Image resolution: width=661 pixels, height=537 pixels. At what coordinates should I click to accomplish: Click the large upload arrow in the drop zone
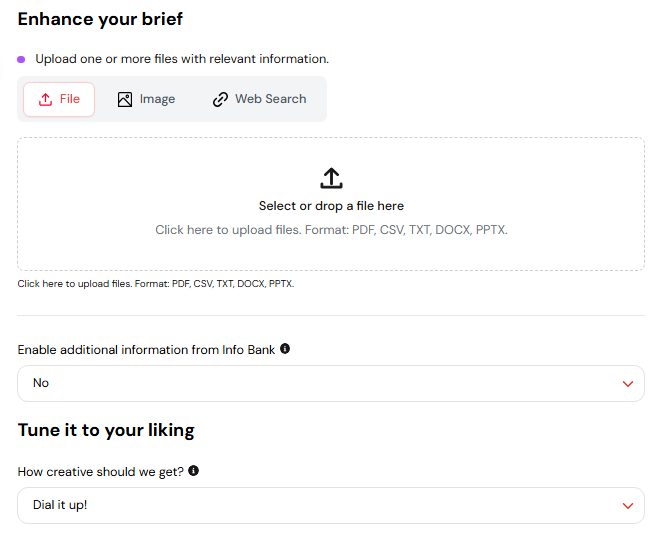[x=331, y=178]
